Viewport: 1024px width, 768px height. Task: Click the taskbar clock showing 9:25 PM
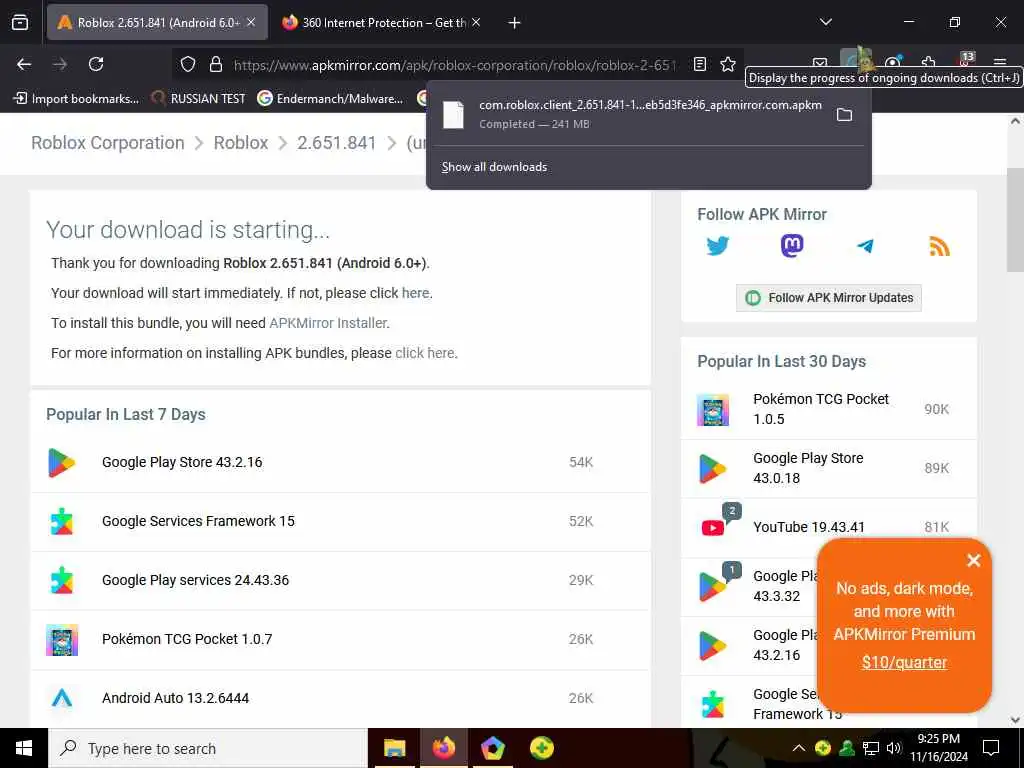coord(939,748)
